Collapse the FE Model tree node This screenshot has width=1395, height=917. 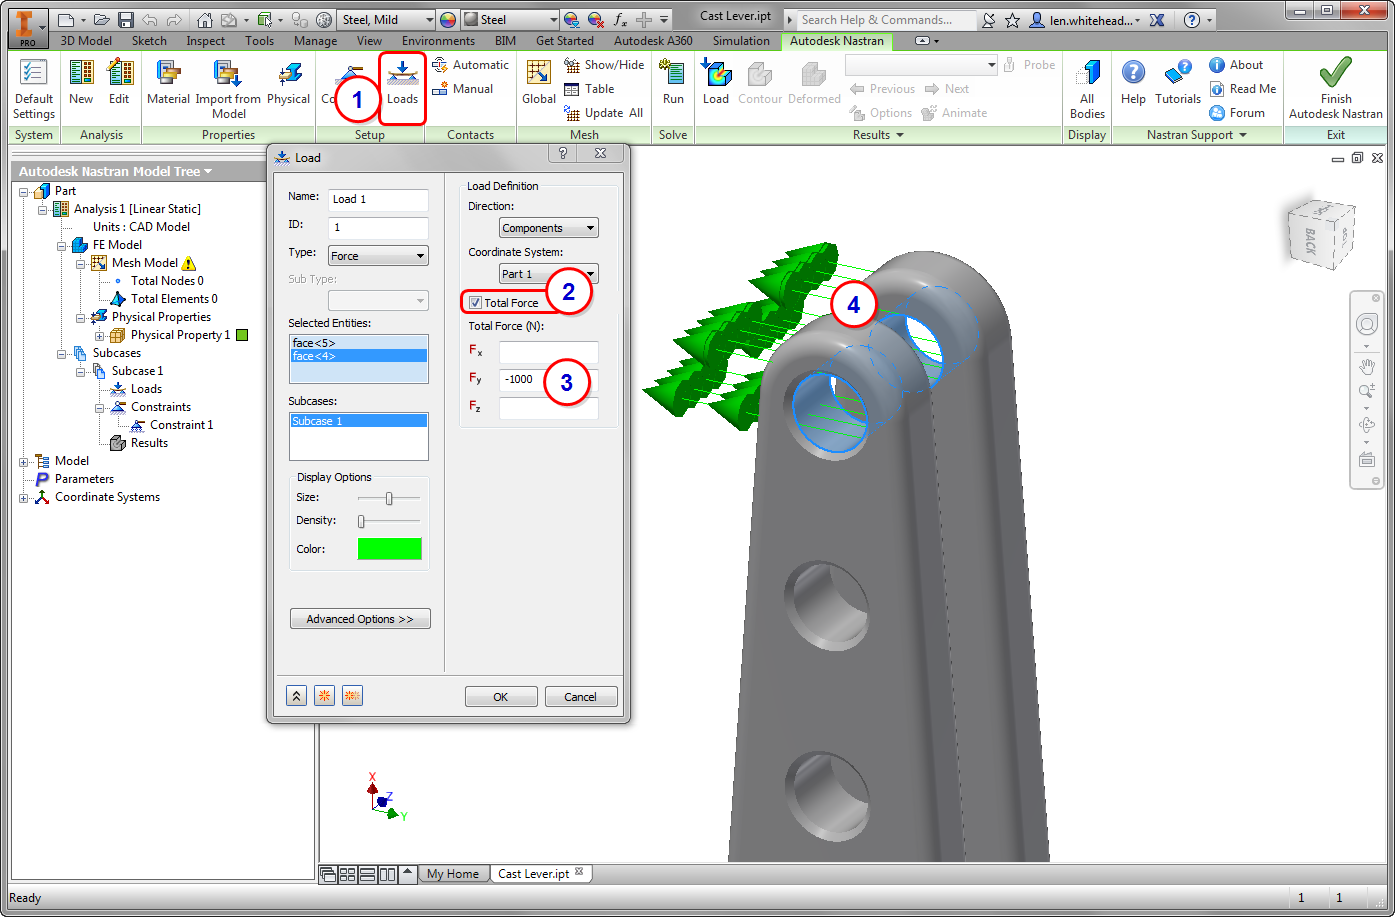[x=62, y=245]
